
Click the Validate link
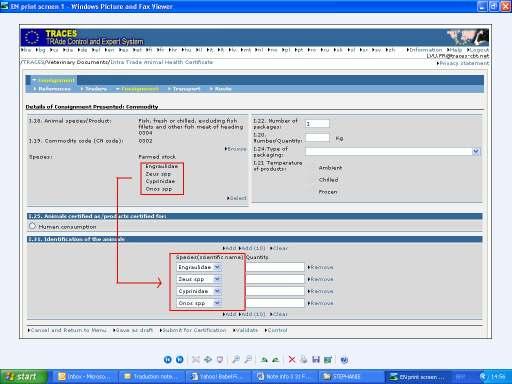pyautogui.click(x=245, y=330)
